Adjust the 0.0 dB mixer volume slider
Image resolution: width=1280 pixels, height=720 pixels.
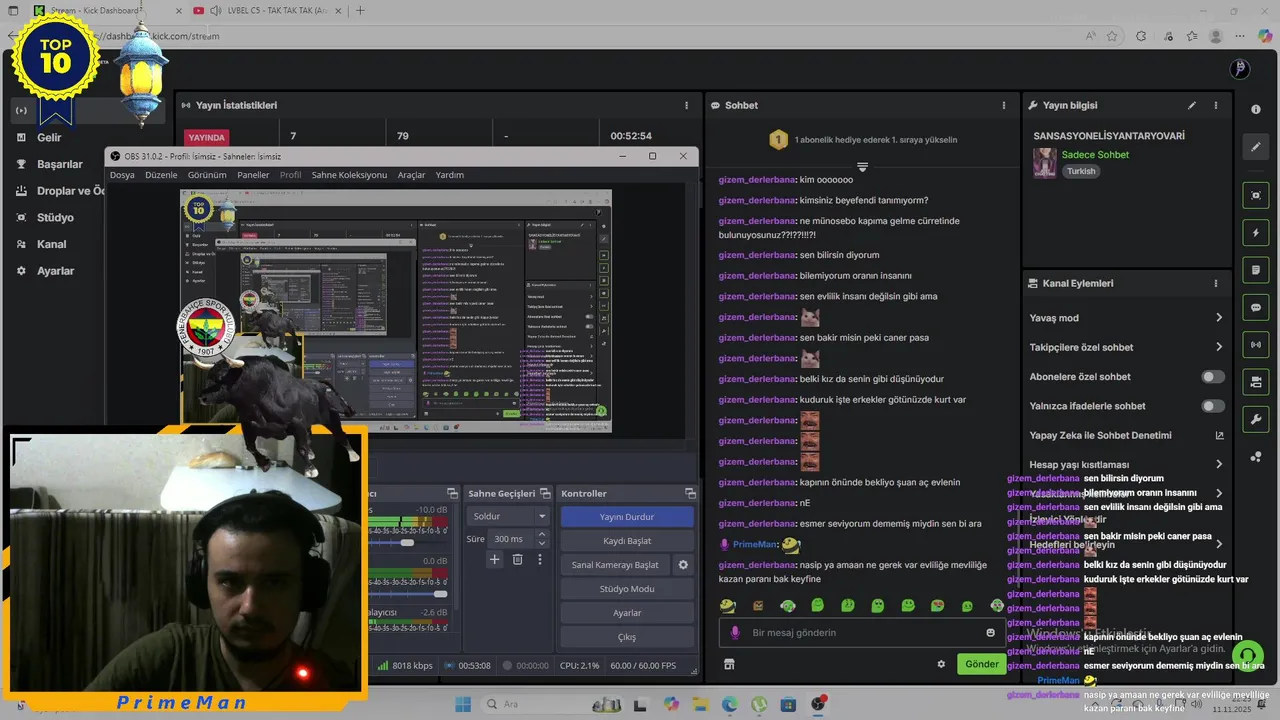(440, 594)
